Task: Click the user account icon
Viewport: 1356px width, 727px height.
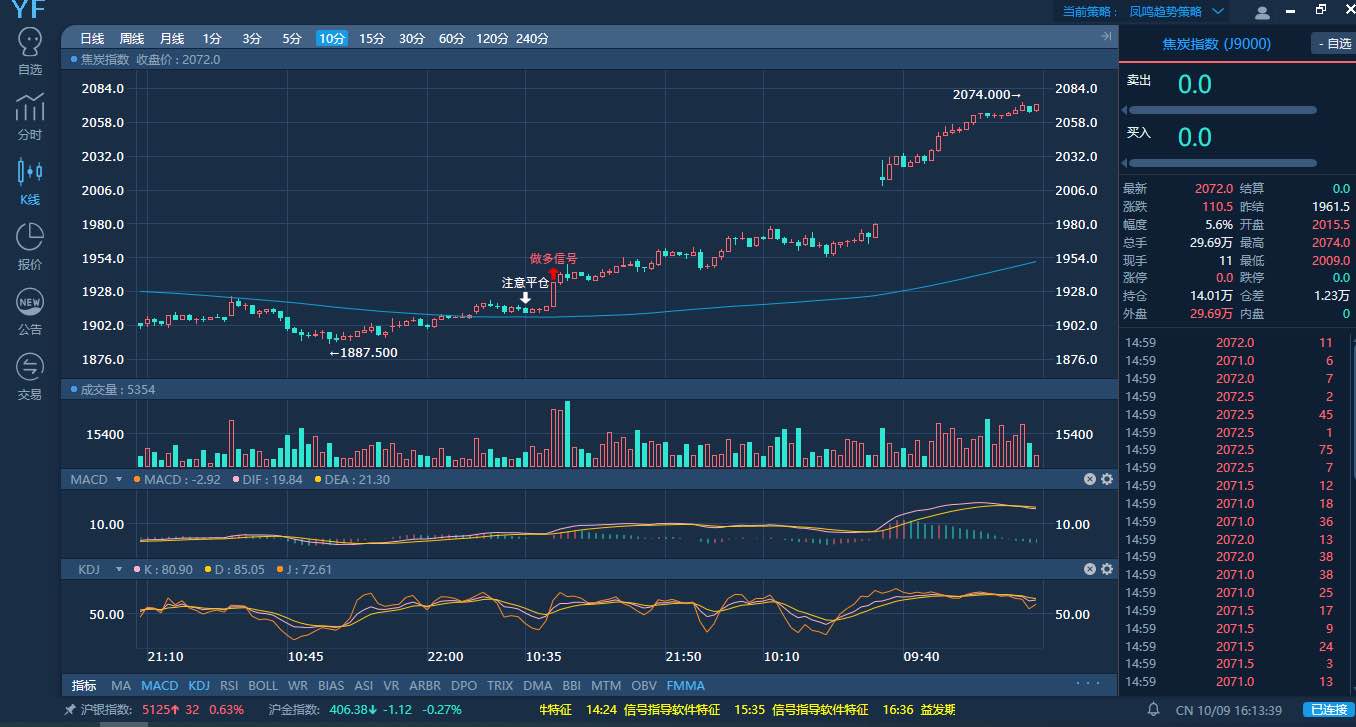Action: tap(1262, 12)
